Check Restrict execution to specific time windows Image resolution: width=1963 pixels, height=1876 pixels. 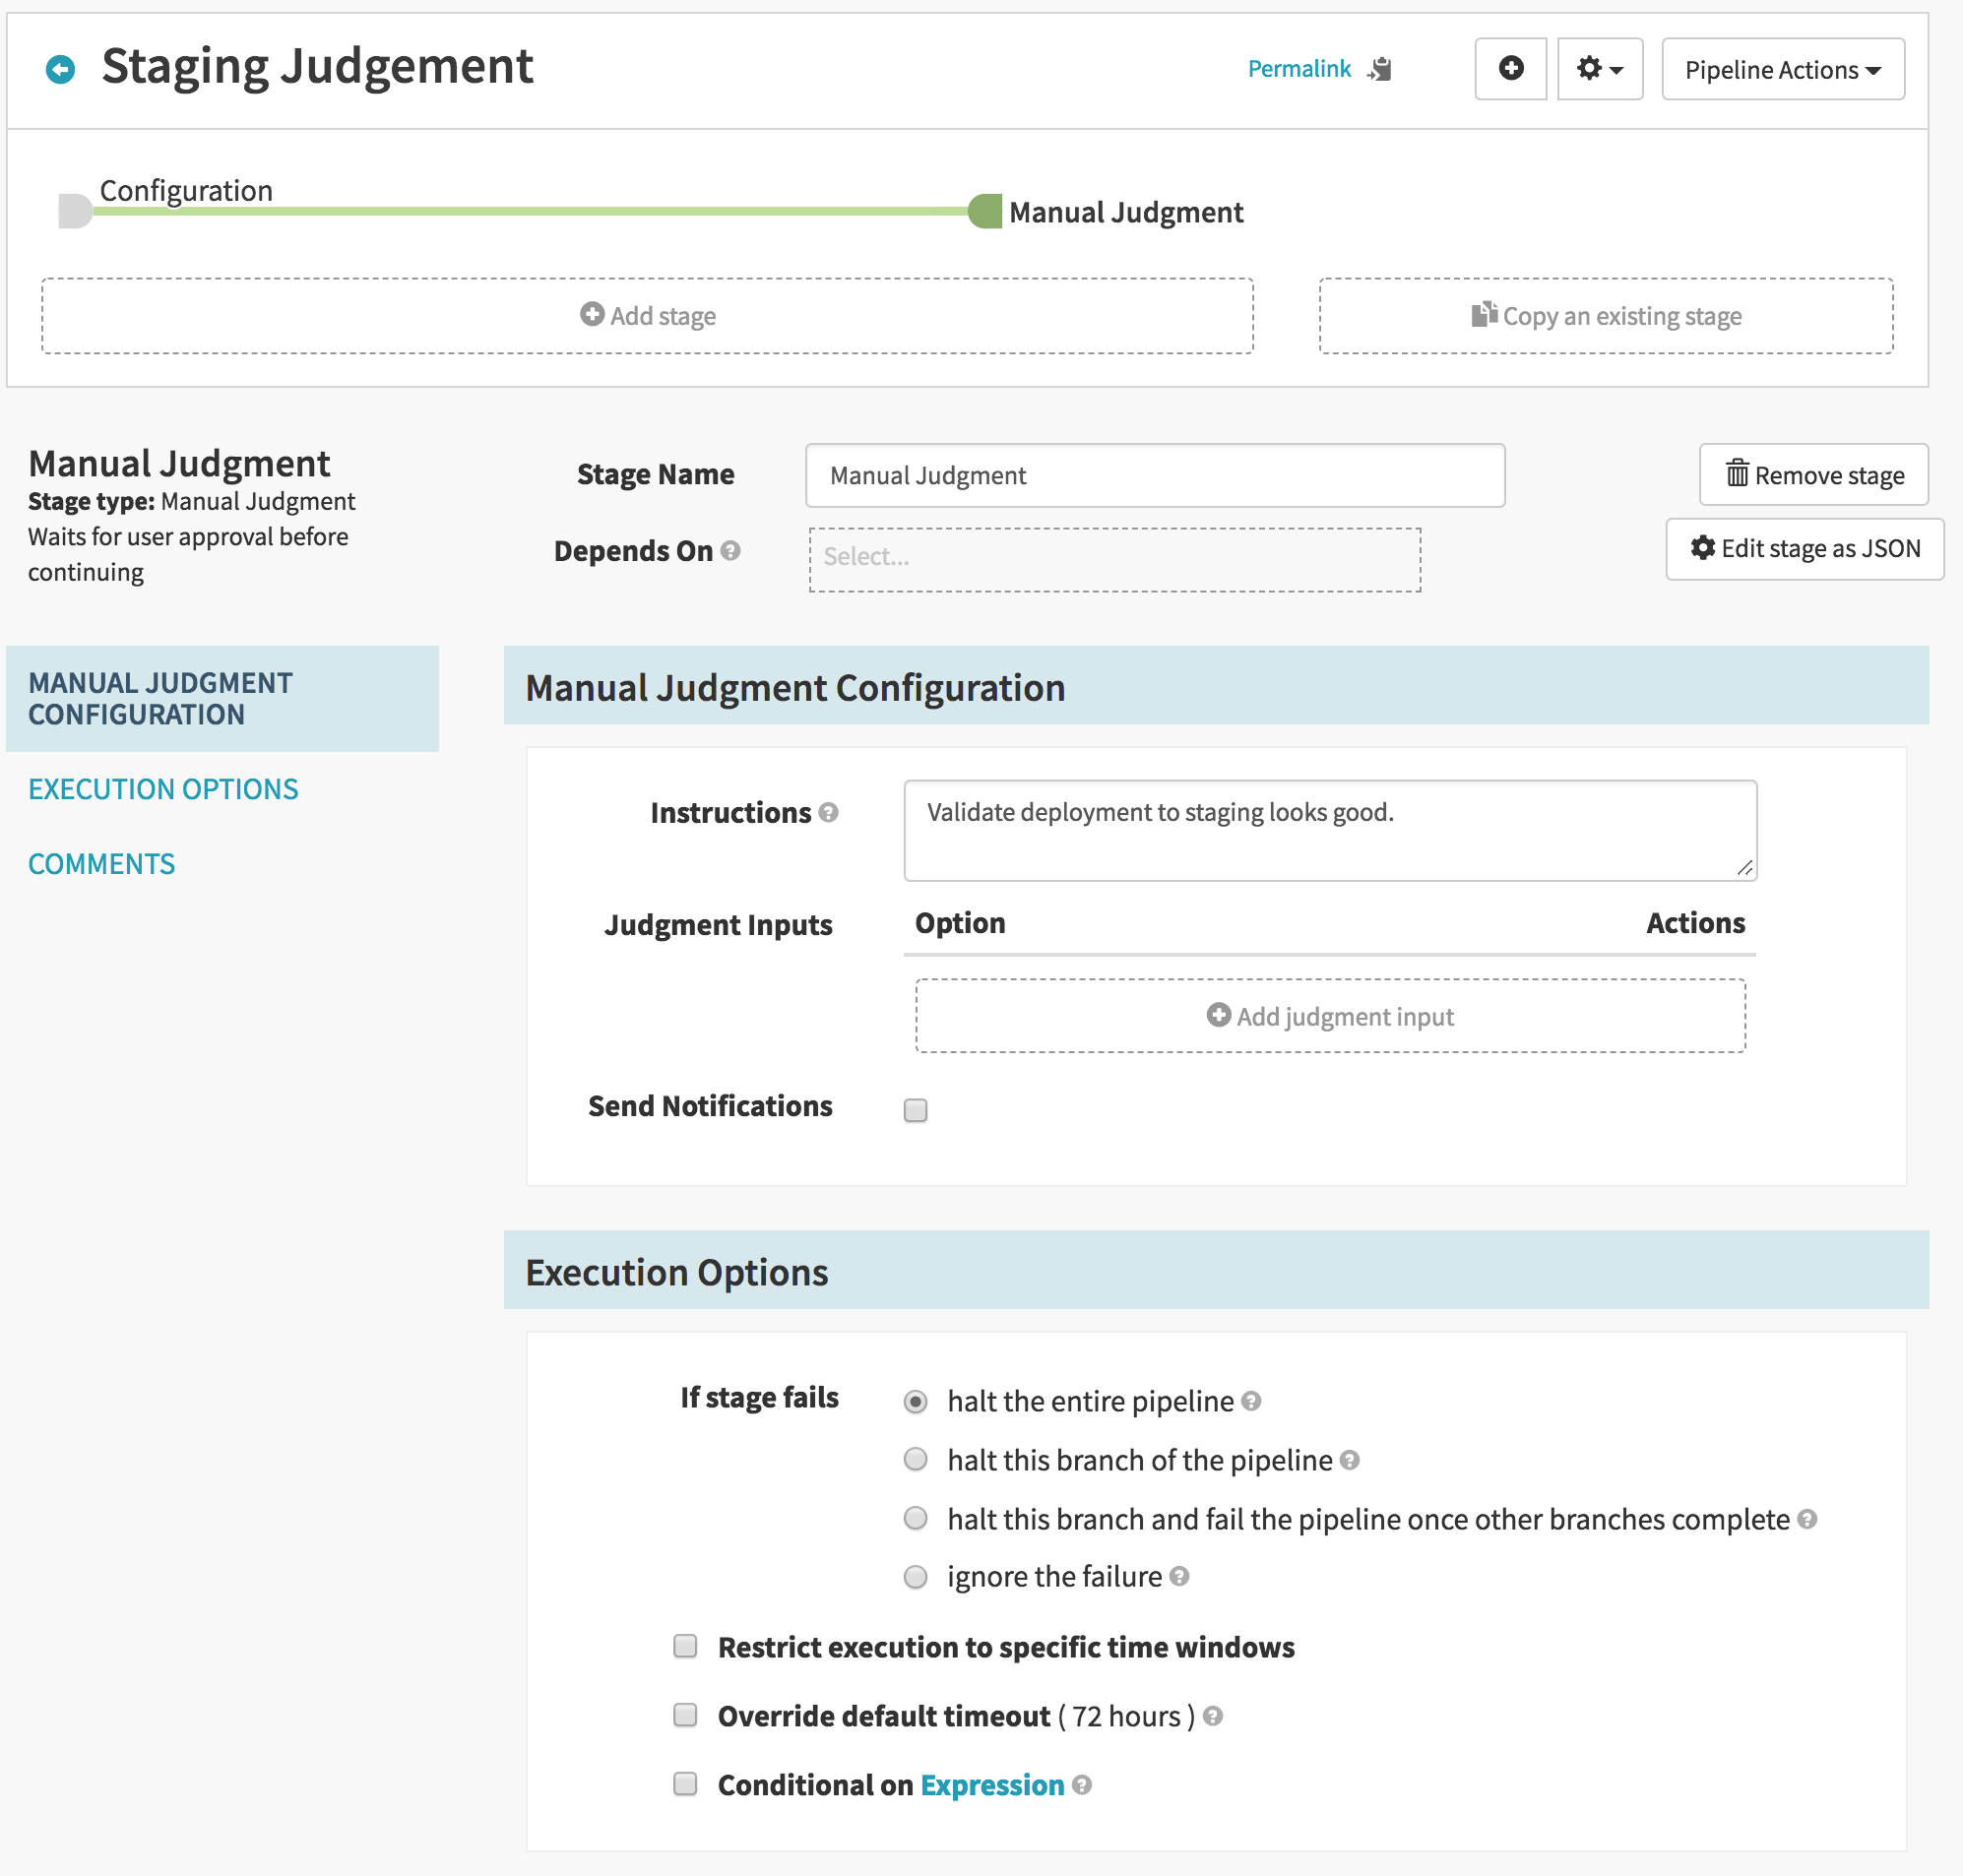tap(685, 1646)
